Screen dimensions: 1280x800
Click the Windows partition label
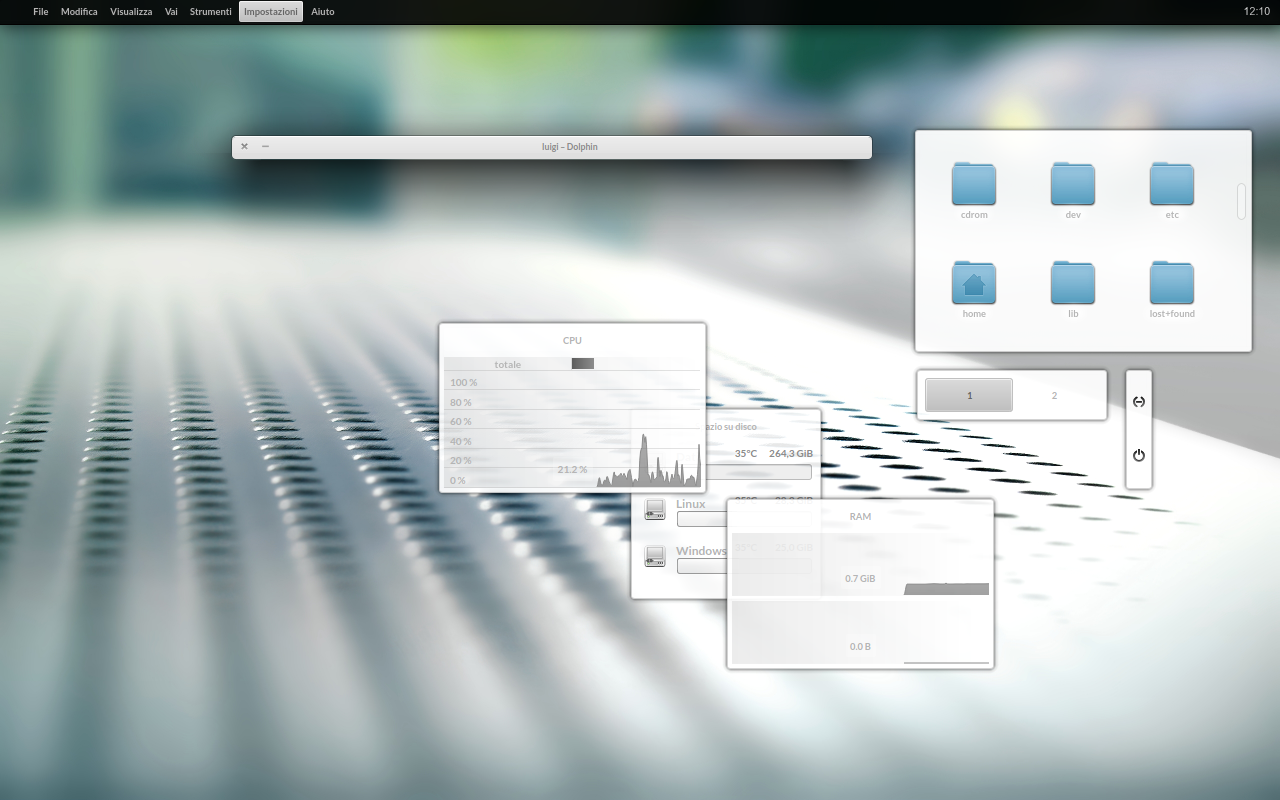701,551
